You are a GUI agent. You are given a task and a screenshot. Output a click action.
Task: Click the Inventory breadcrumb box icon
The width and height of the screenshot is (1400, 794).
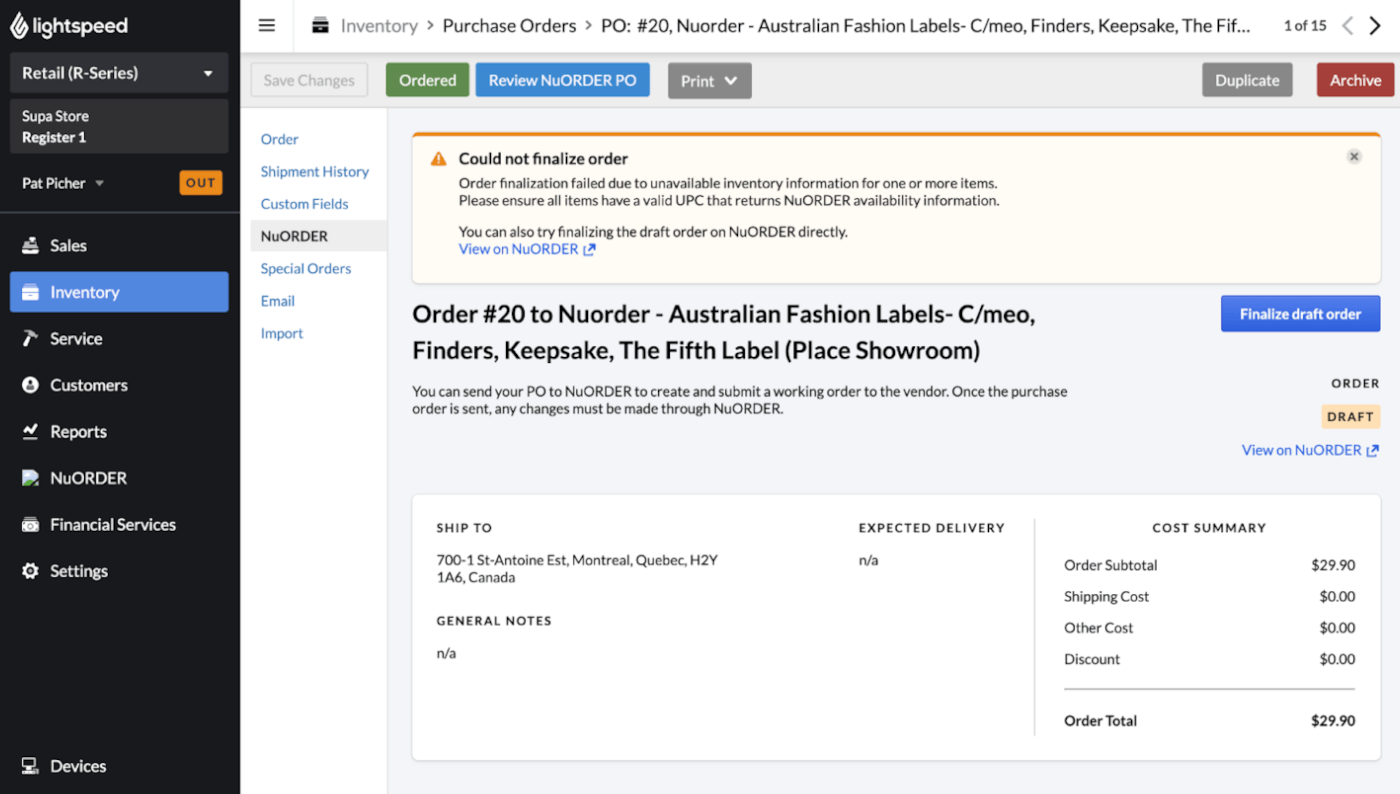[320, 26]
